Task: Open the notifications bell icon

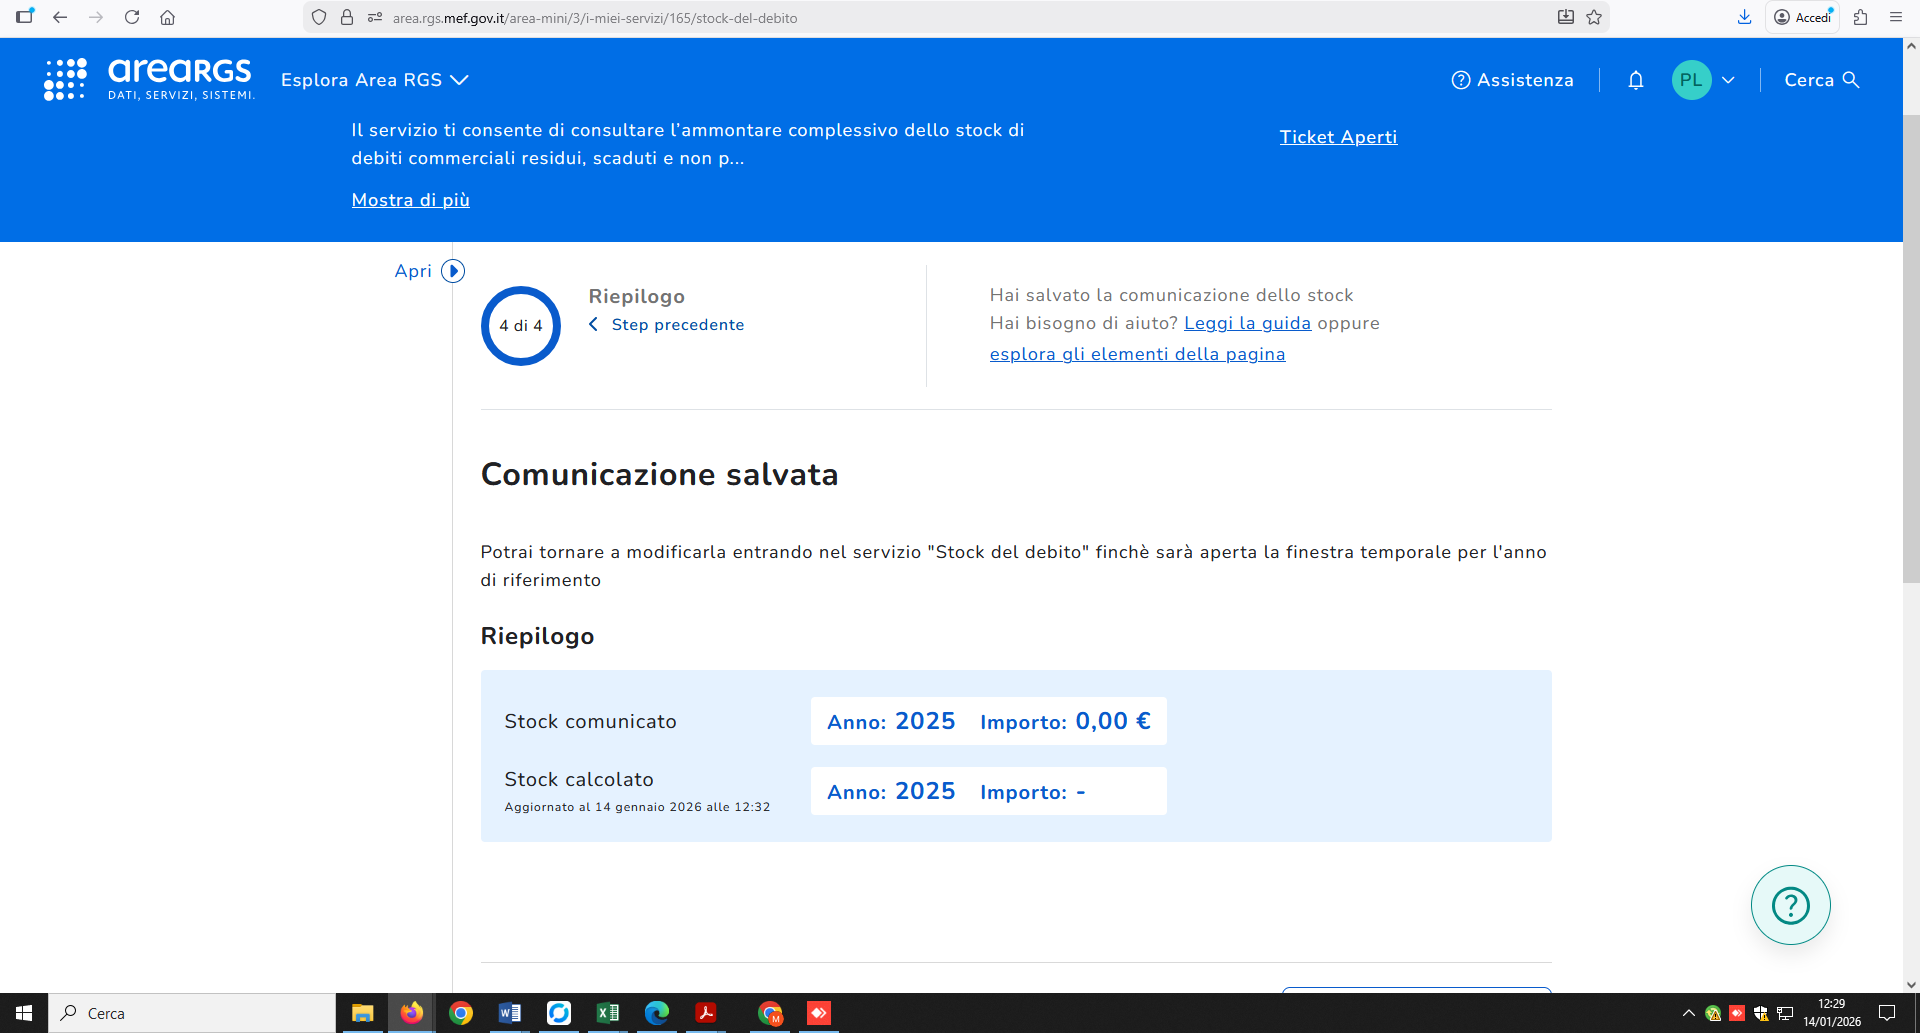Action: pyautogui.click(x=1636, y=80)
